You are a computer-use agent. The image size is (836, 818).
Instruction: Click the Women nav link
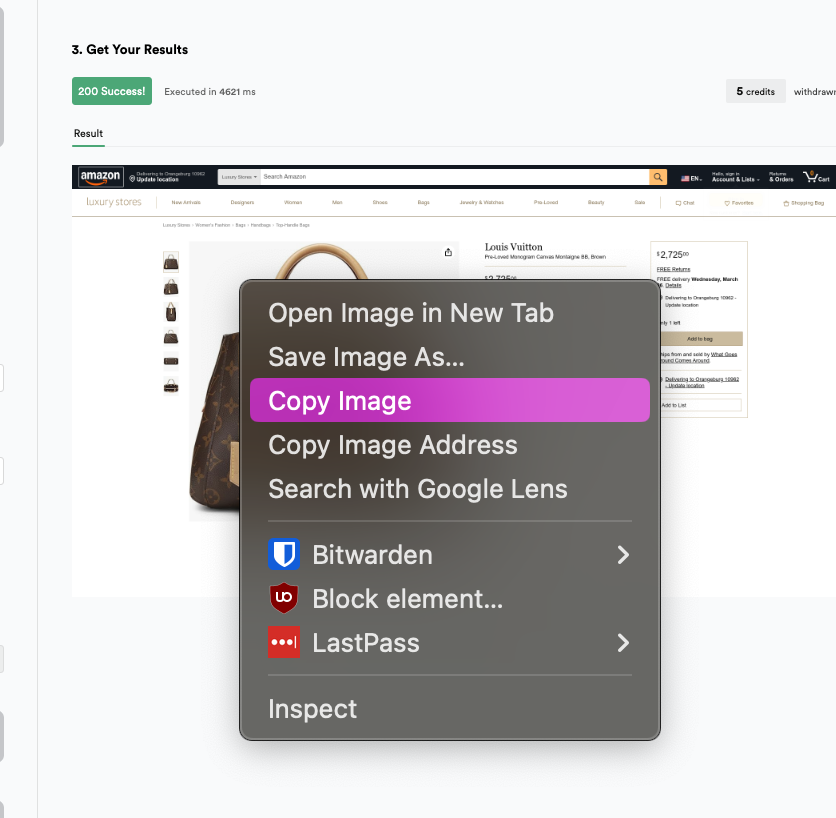click(x=293, y=203)
